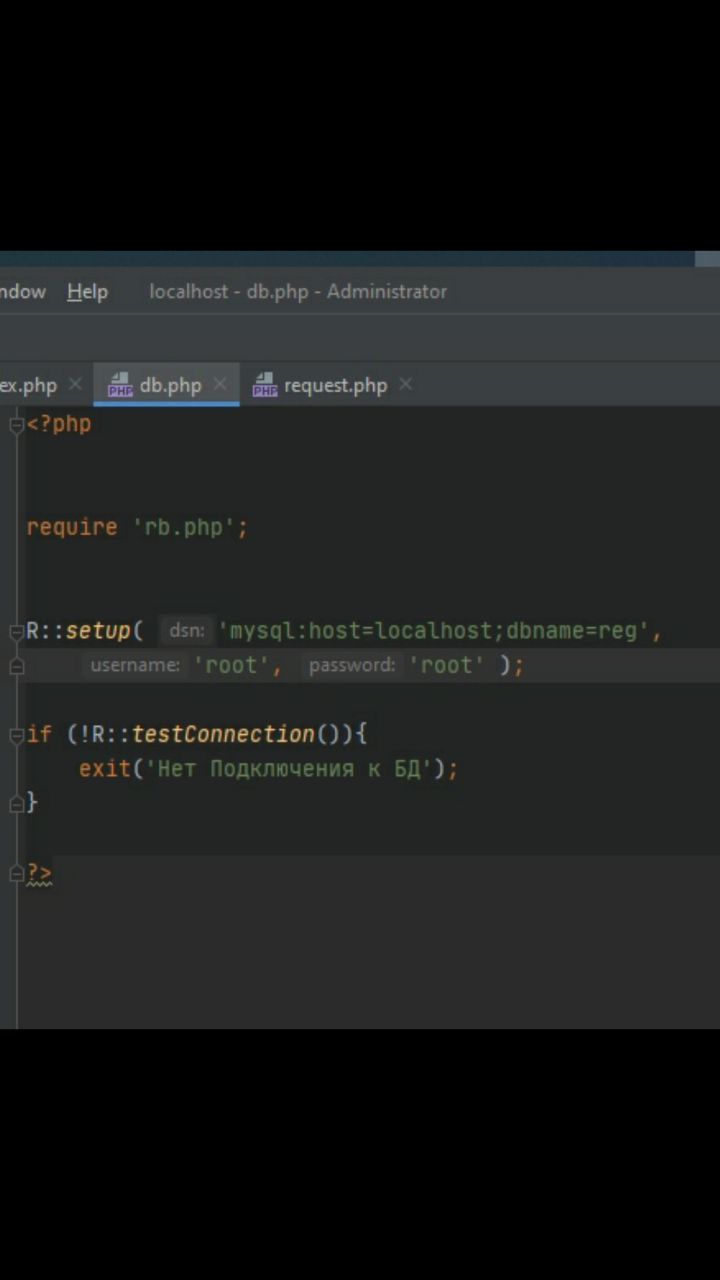Collapse the code fold at <?php line
720x1280 pixels.
click(16, 425)
